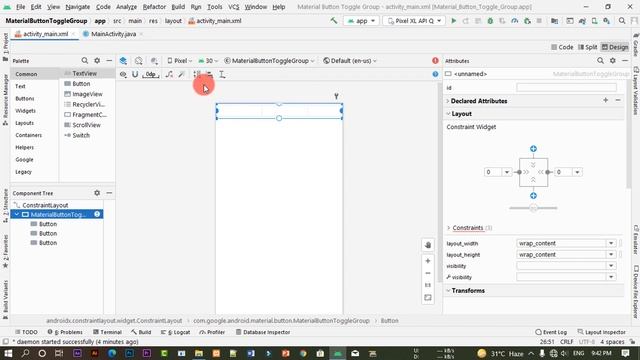The height and width of the screenshot is (360, 640).
Task: Switch to Code view mode
Action: coord(562,47)
